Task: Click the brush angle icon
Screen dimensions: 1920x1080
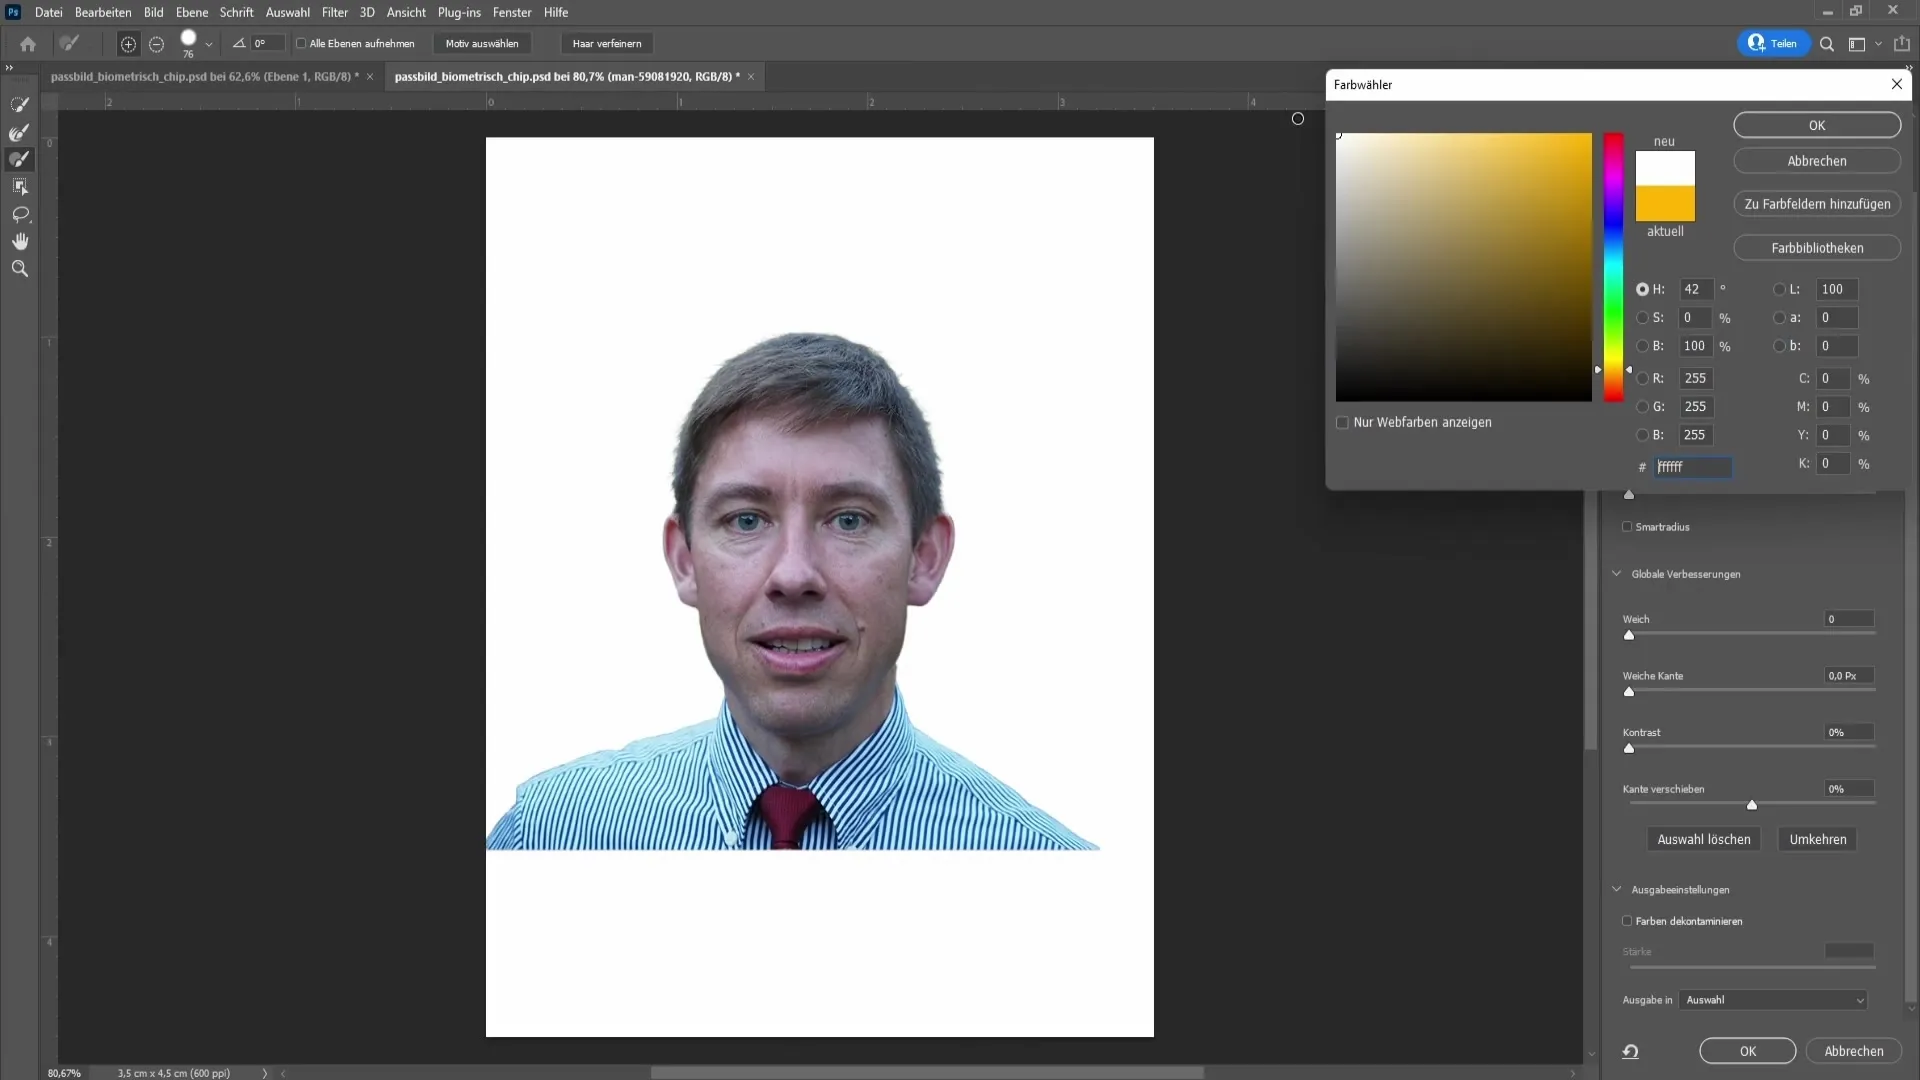Action: coord(239,43)
